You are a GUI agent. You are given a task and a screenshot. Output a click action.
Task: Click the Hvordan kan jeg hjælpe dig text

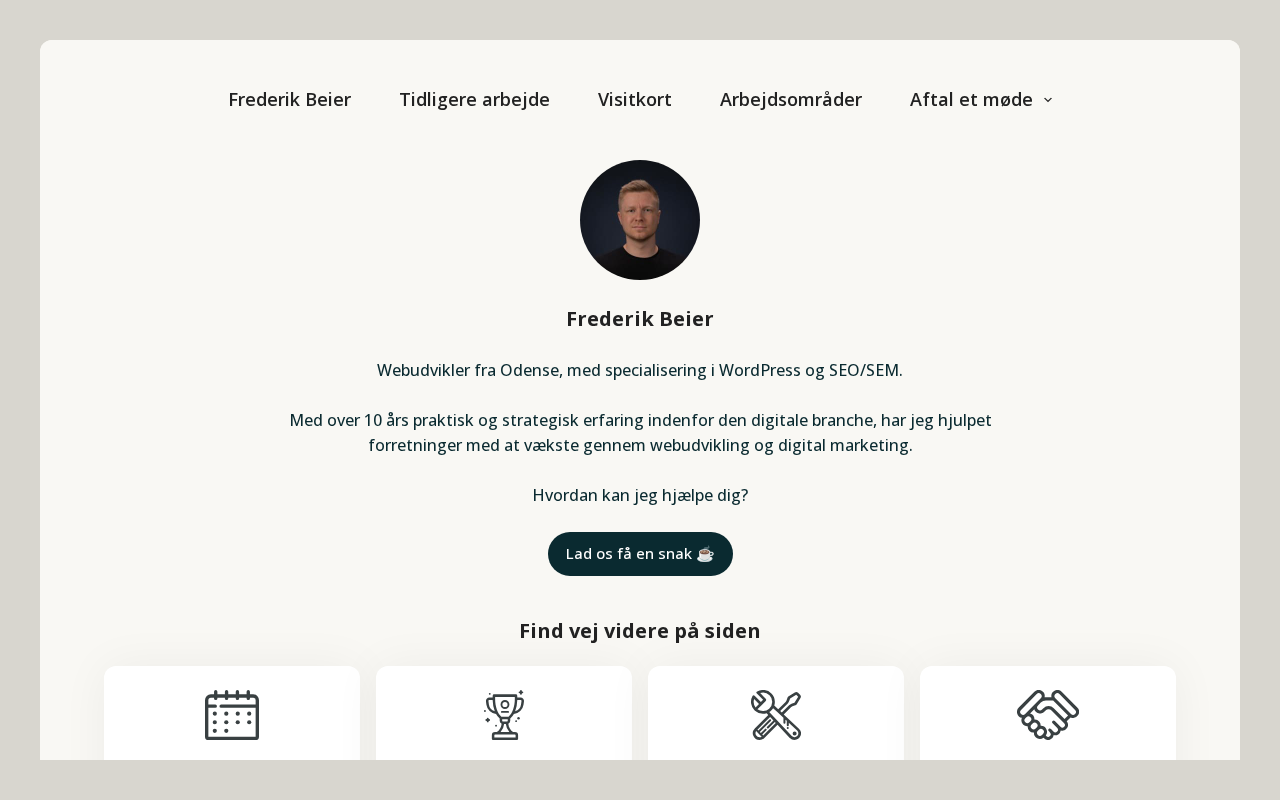[640, 495]
